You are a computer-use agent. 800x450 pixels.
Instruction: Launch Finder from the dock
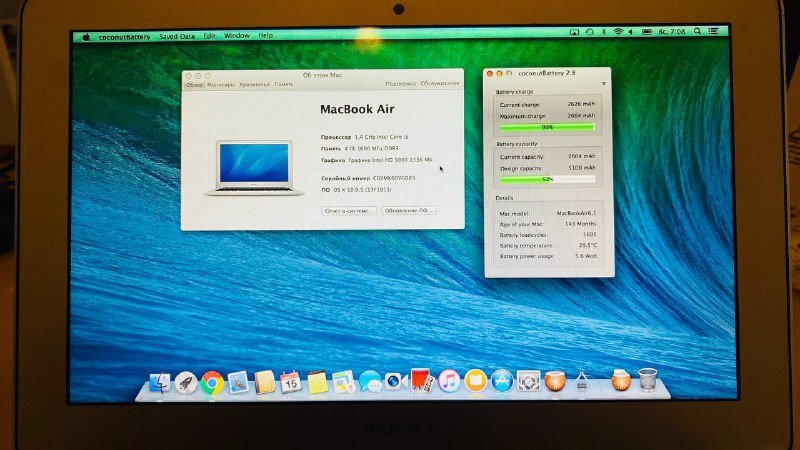(159, 382)
